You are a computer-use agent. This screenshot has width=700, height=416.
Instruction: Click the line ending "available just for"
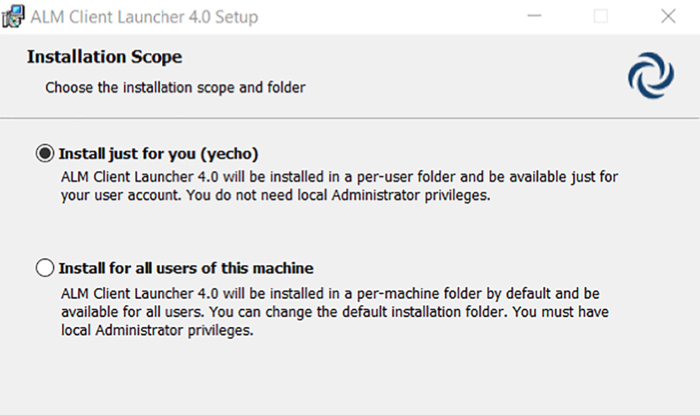340,177
